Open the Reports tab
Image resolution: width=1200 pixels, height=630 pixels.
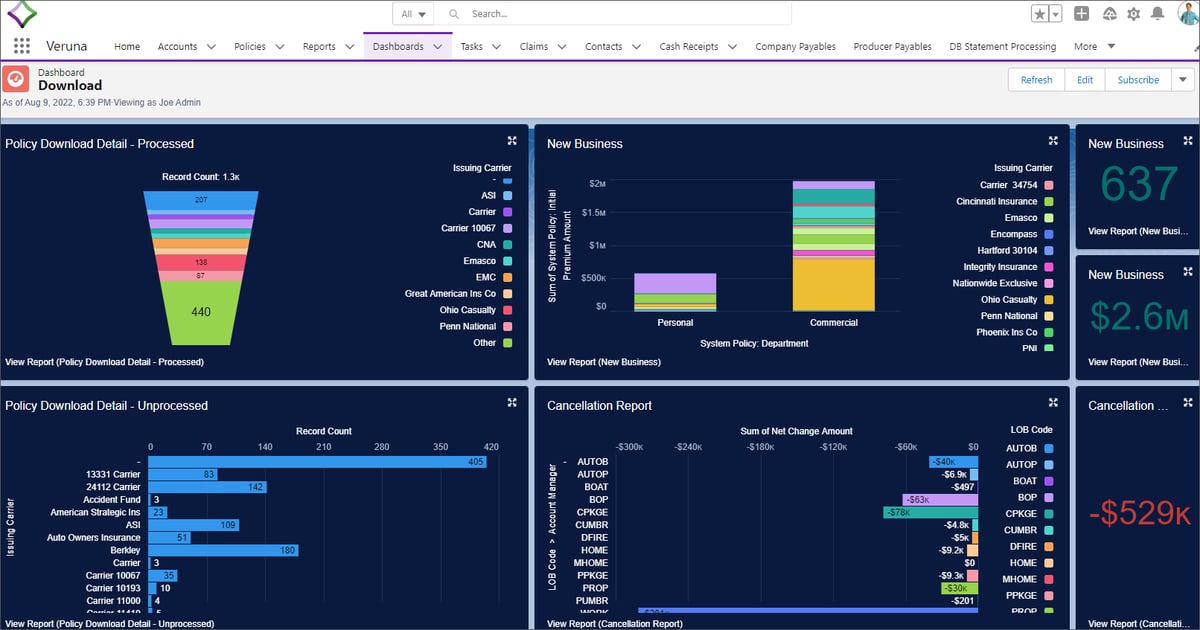tap(319, 46)
